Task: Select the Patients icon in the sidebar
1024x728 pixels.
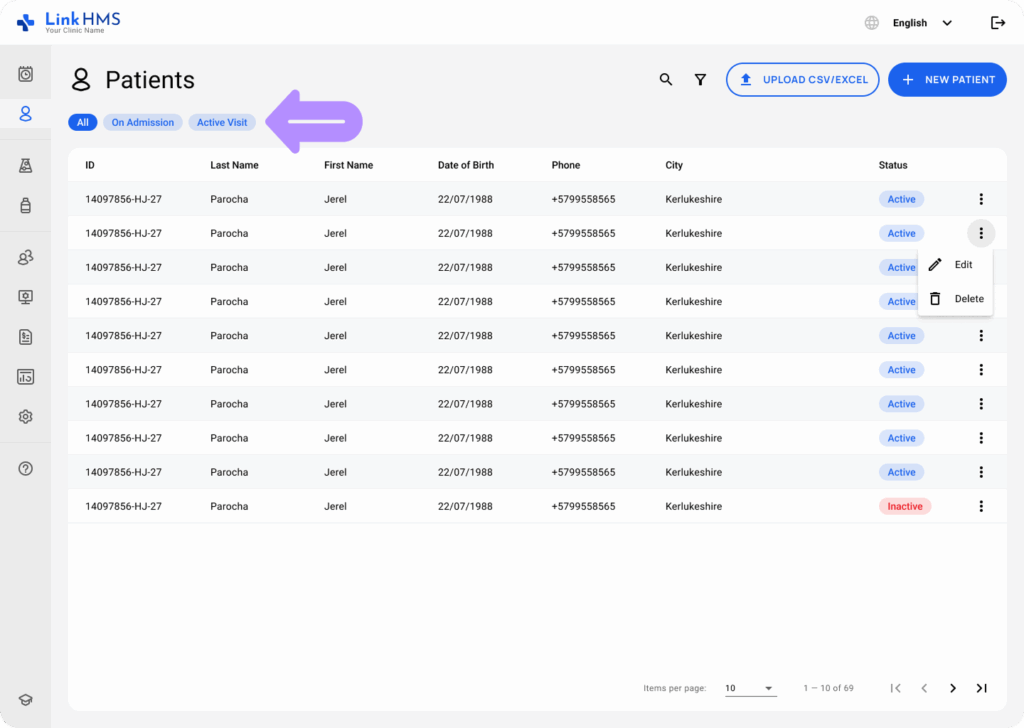Action: pyautogui.click(x=26, y=113)
